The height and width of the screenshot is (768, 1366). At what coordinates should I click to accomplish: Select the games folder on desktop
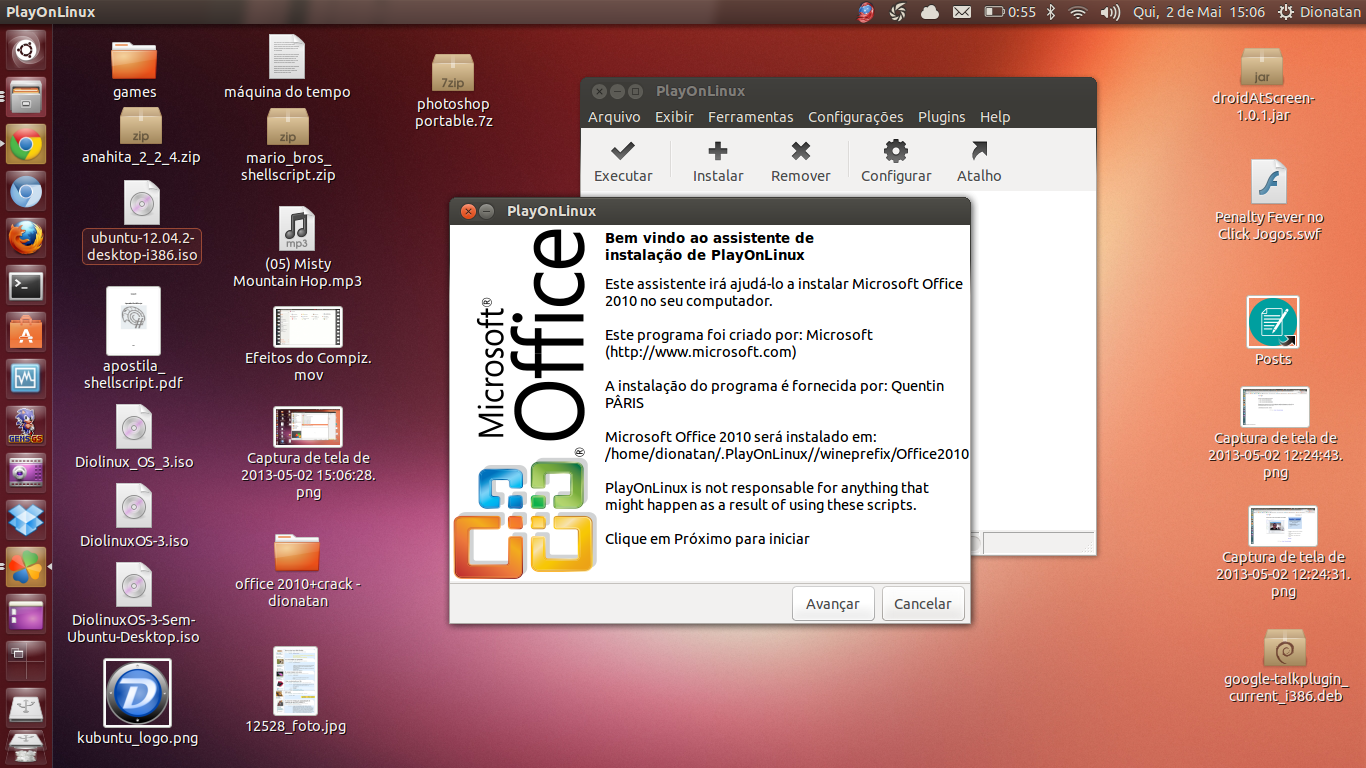pos(134,70)
